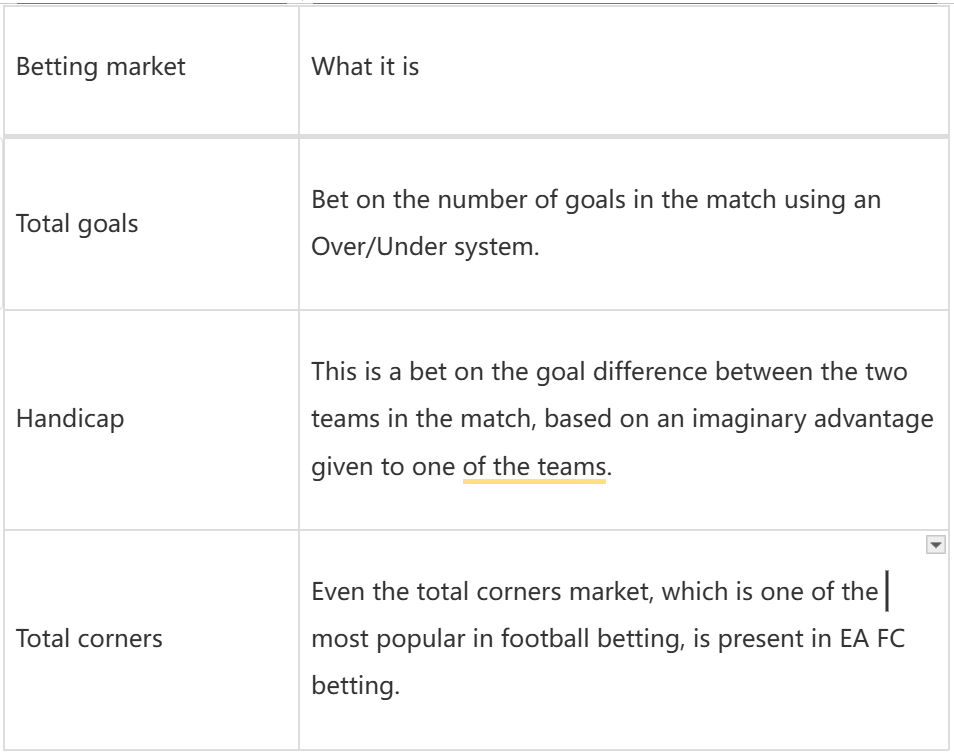Click the underlined "of the teams" text
954x752 pixels.
click(x=534, y=466)
